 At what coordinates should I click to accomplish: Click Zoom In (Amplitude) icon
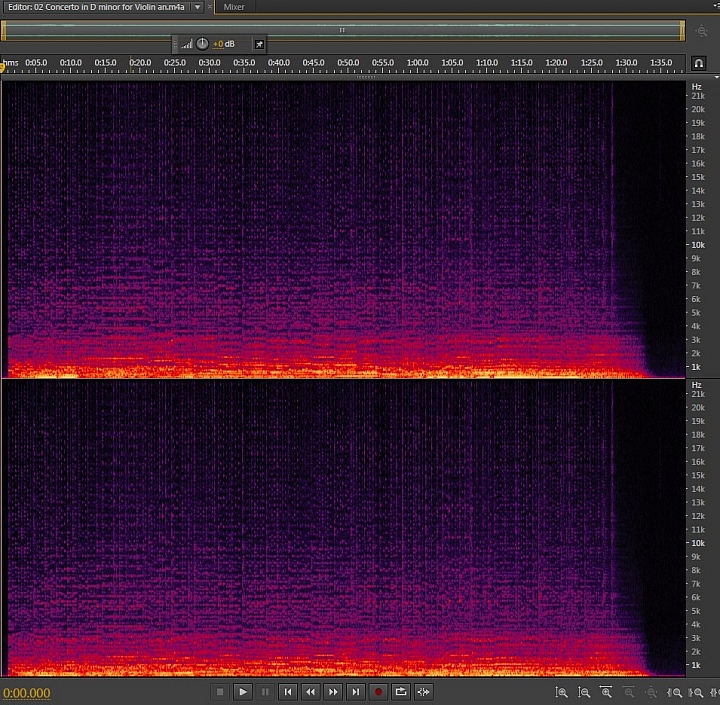coord(561,692)
